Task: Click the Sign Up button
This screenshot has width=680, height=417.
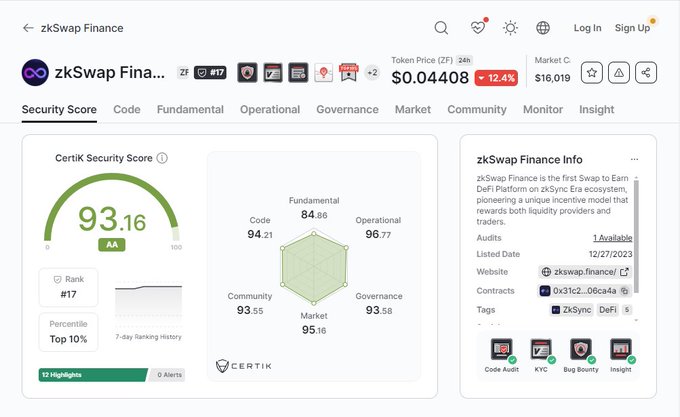Action: pyautogui.click(x=632, y=28)
